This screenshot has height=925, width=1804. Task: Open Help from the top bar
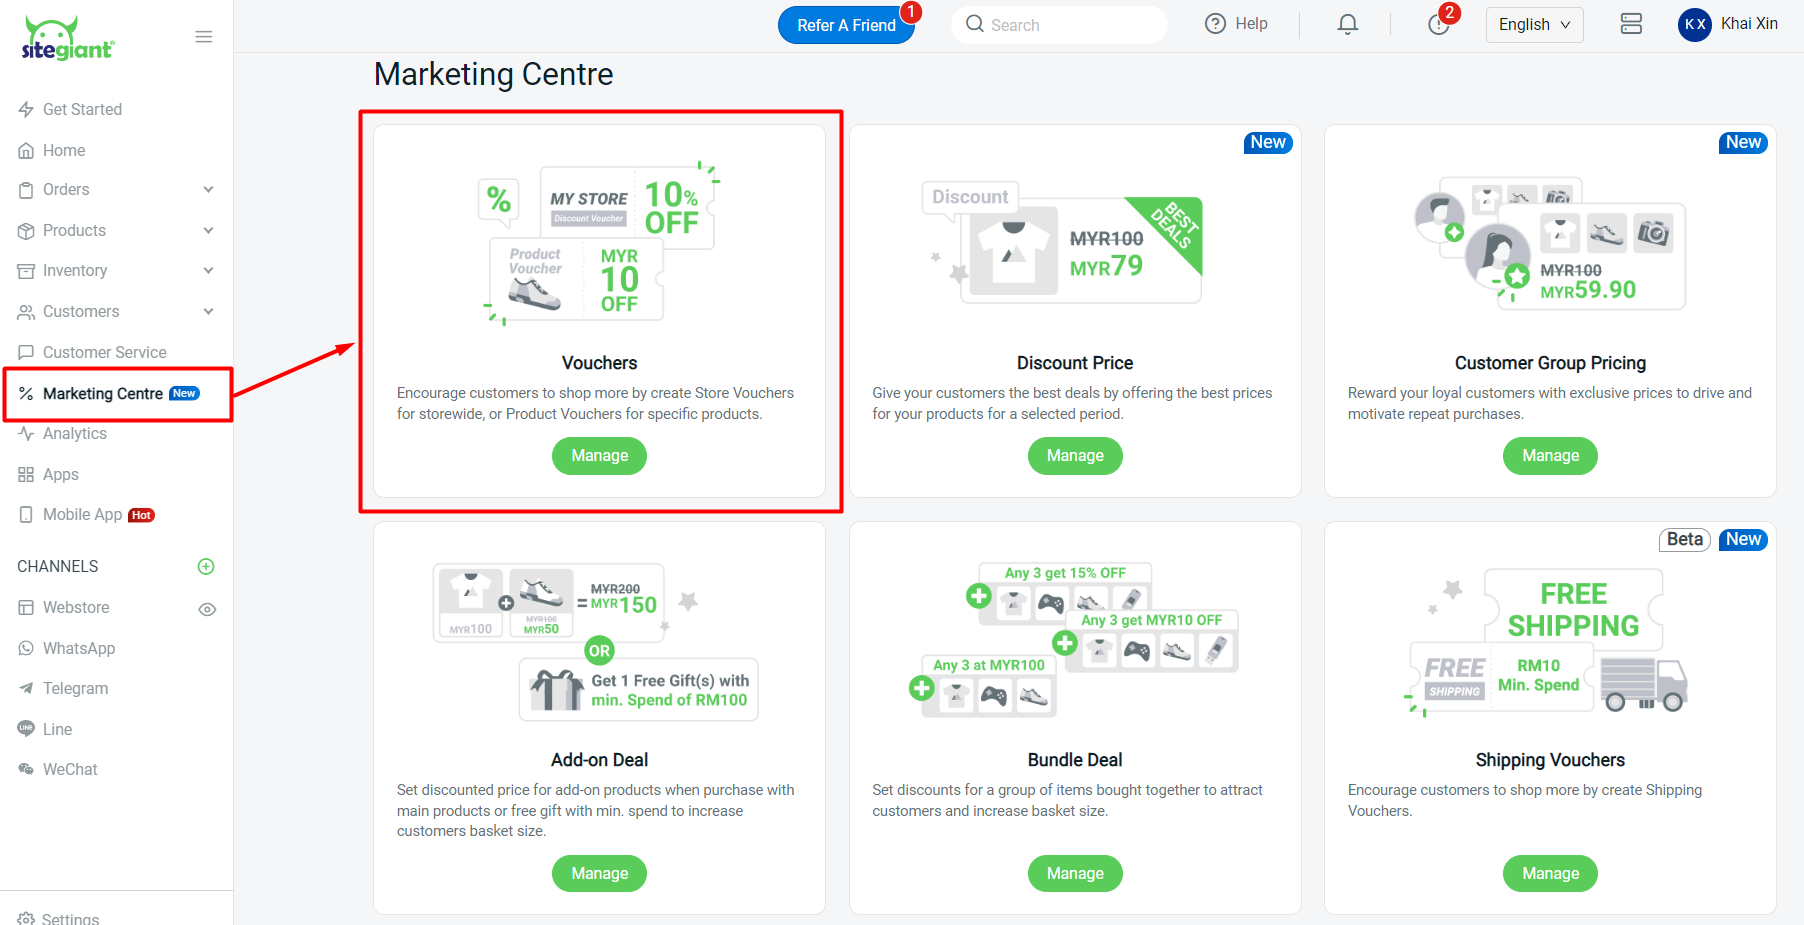click(x=1236, y=24)
